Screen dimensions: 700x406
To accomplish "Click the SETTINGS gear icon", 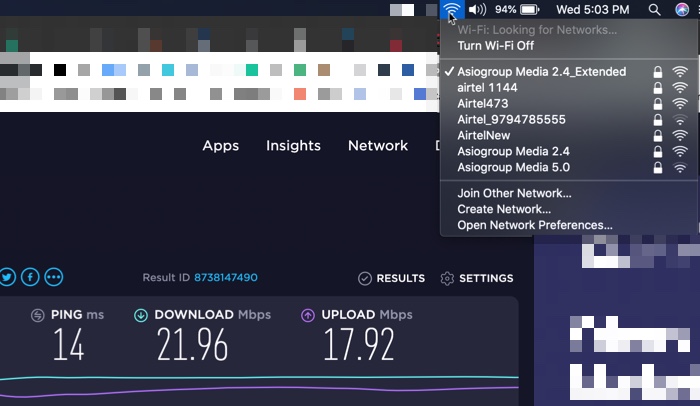I will pos(447,278).
